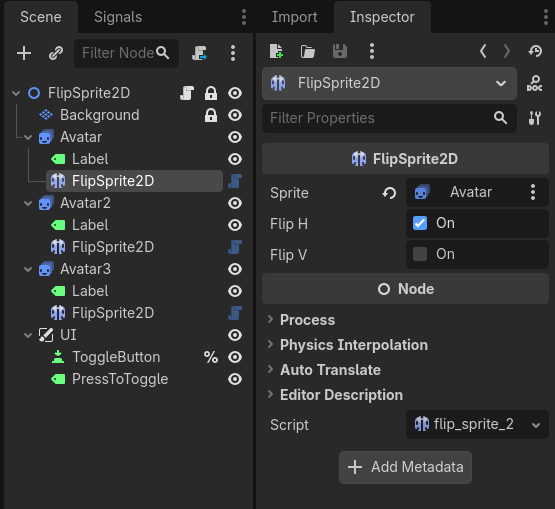The height and width of the screenshot is (509, 555).
Task: Open Scene dock extra options menu
Action: [x=233, y=53]
